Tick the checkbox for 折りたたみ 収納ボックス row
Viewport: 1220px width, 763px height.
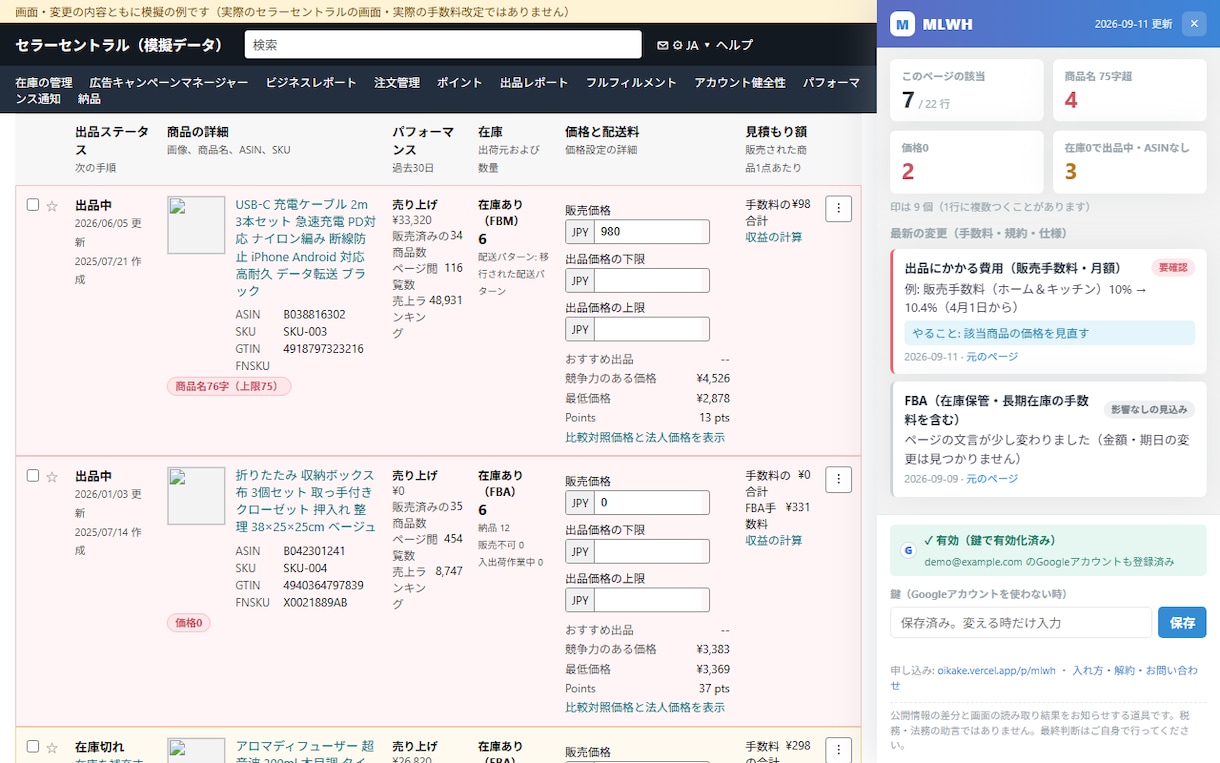tap(33, 476)
